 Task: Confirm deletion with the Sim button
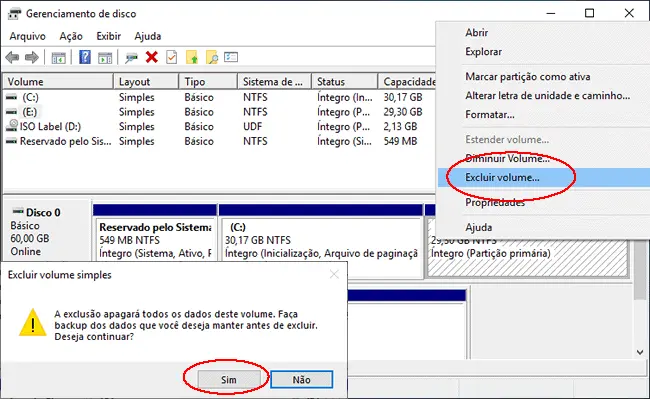click(x=229, y=380)
